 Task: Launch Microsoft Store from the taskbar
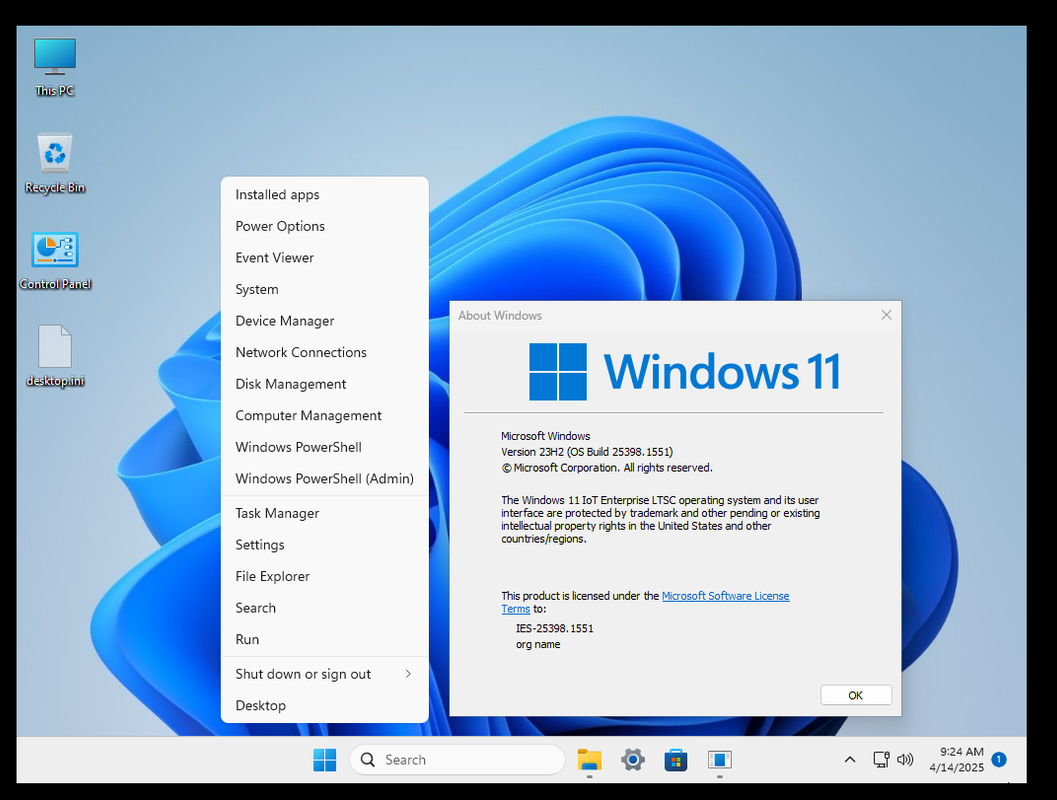pyautogui.click(x=675, y=760)
